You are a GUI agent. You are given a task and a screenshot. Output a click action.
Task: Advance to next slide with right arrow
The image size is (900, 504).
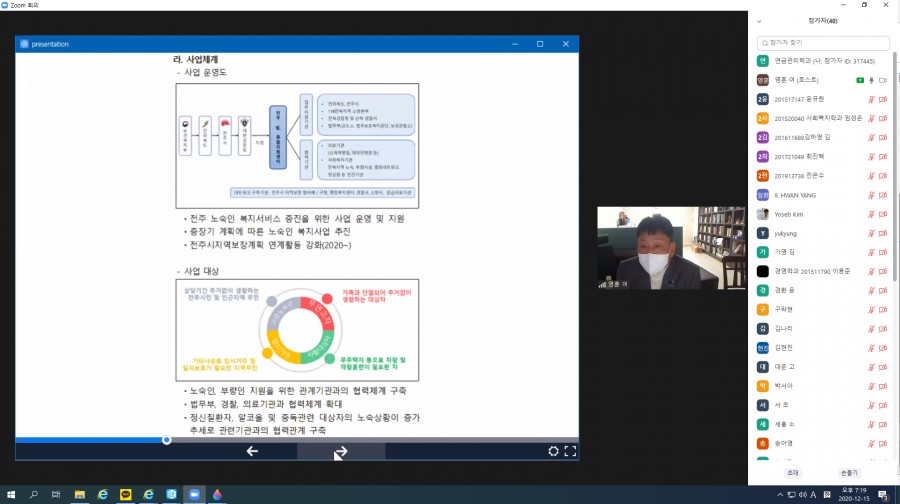coord(341,451)
